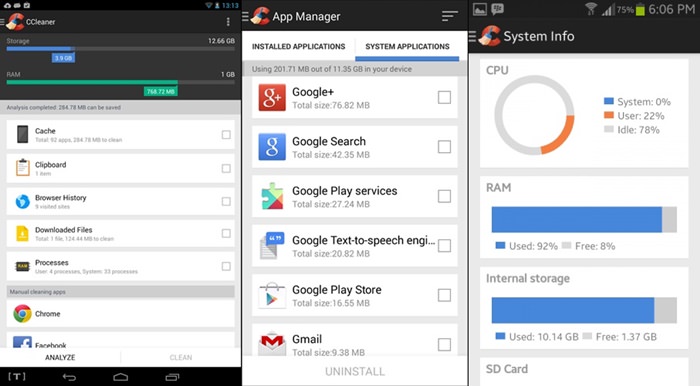Tap the 3.9 GB storage label
Viewport: 700px width, 386px height.
[63, 58]
